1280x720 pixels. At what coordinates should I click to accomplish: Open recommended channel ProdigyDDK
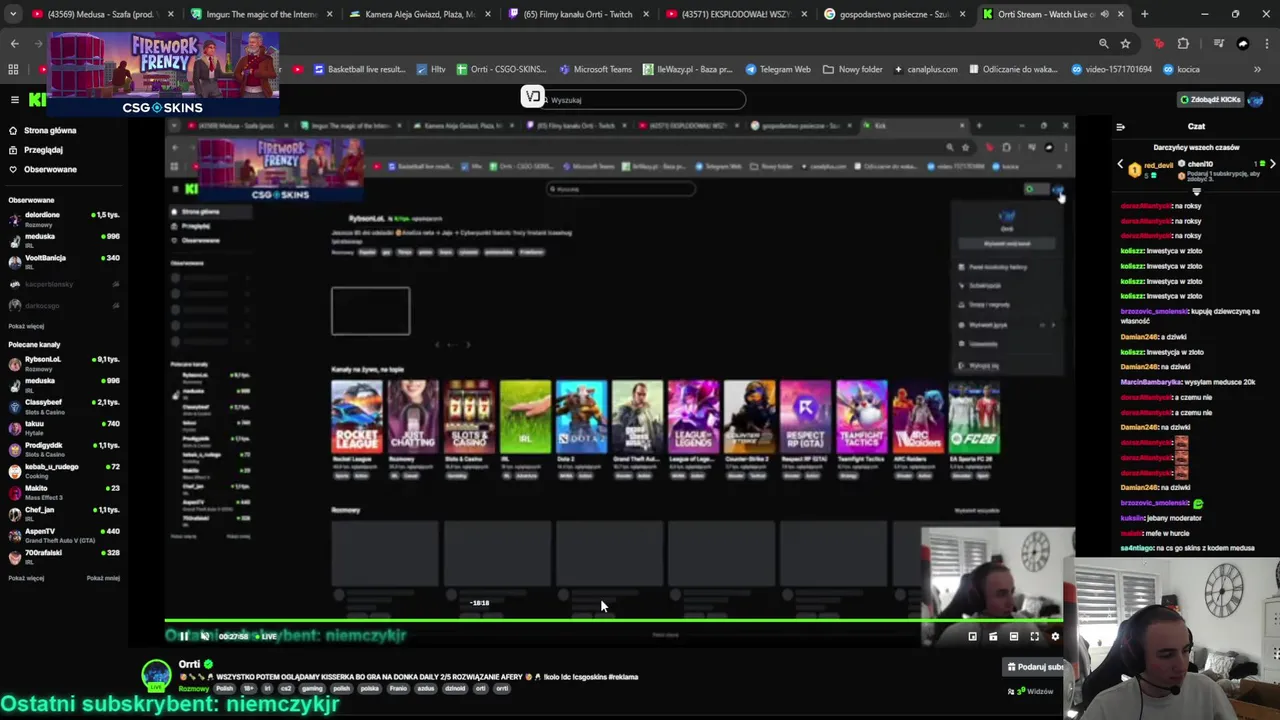(x=64, y=449)
